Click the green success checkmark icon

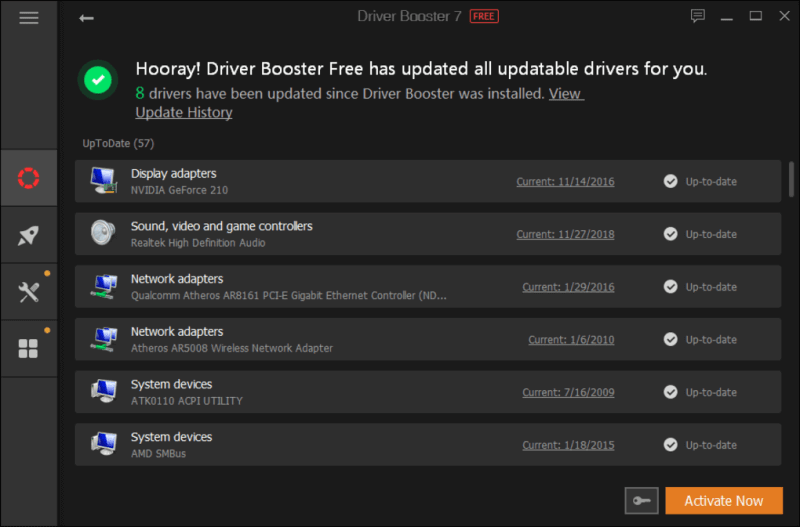click(x=98, y=80)
